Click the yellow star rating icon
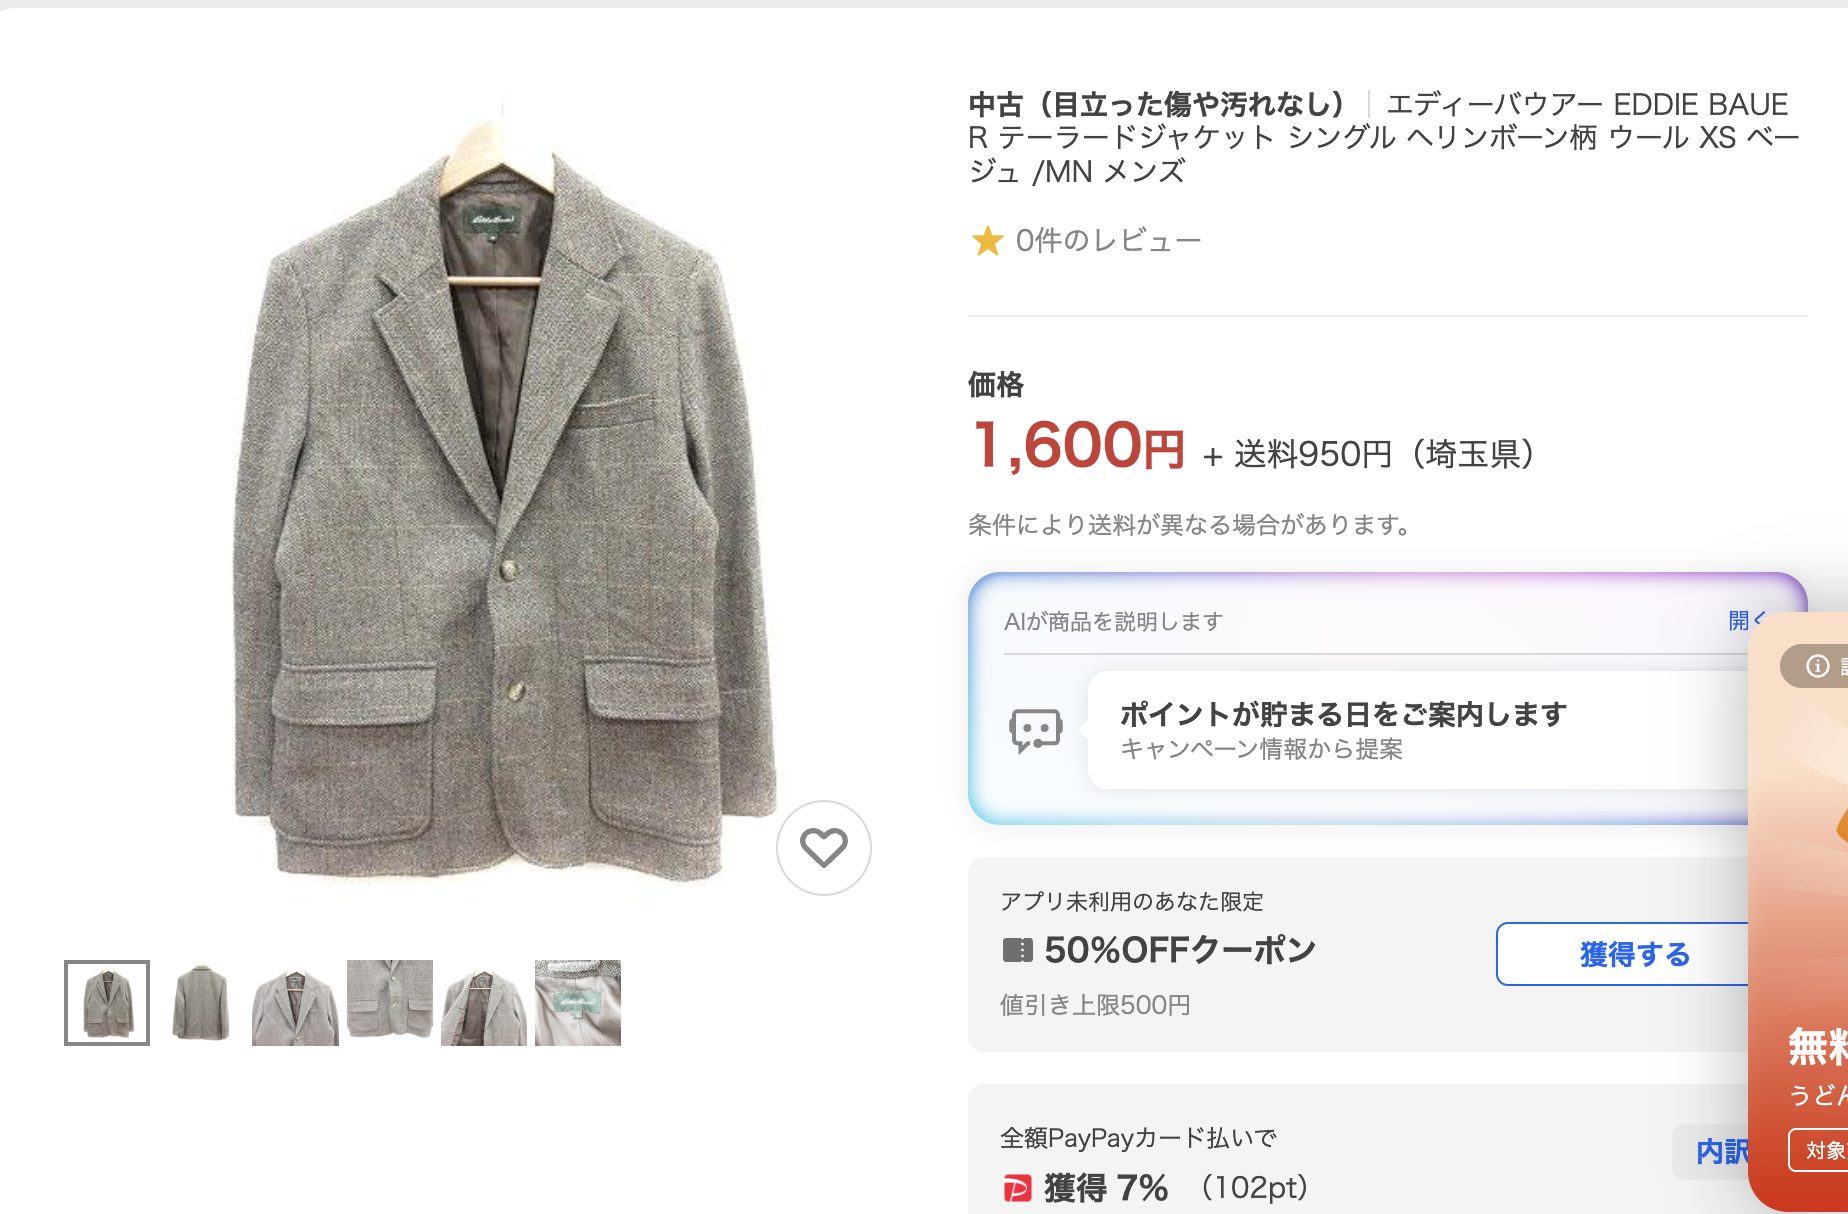This screenshot has height=1214, width=1848. click(987, 241)
